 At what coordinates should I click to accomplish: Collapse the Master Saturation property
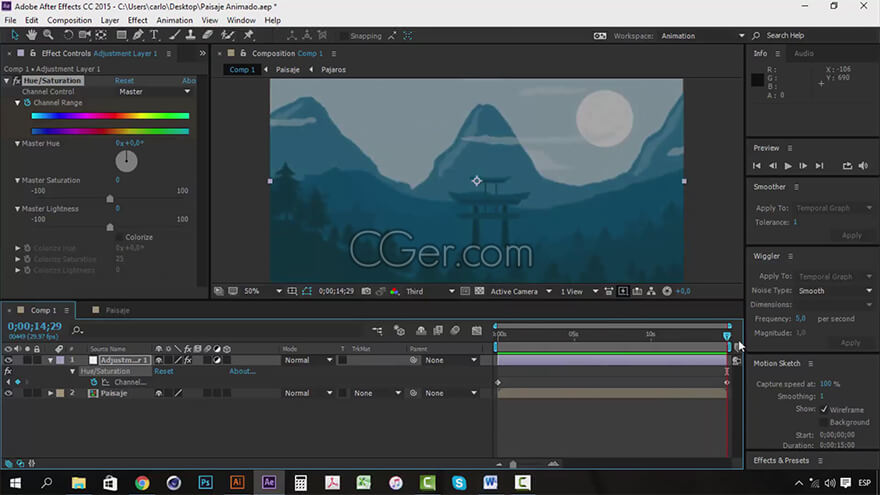tap(17, 181)
